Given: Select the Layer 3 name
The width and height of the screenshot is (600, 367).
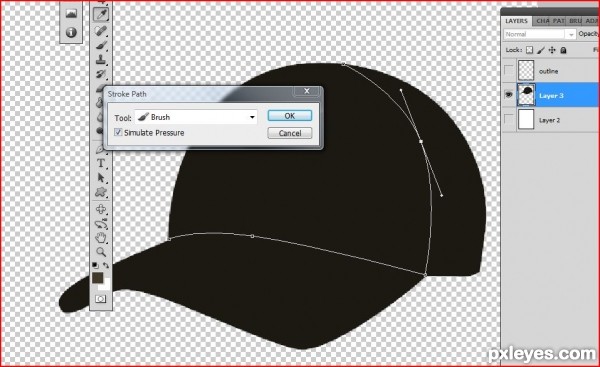Looking at the screenshot, I should tap(551, 96).
